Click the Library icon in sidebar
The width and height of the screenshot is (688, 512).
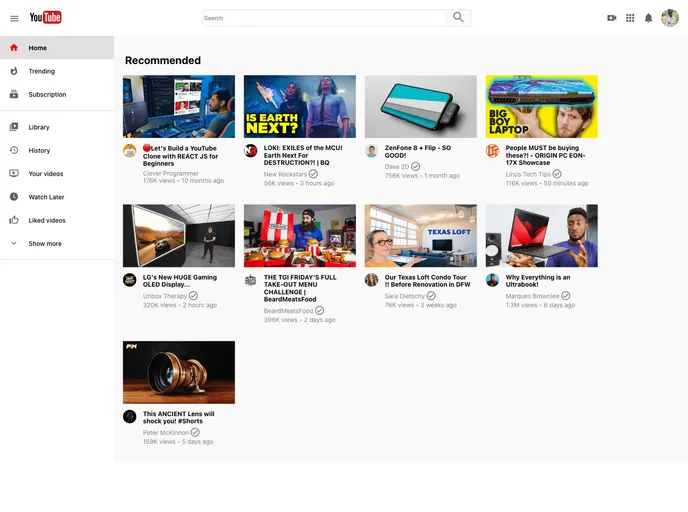click(14, 127)
